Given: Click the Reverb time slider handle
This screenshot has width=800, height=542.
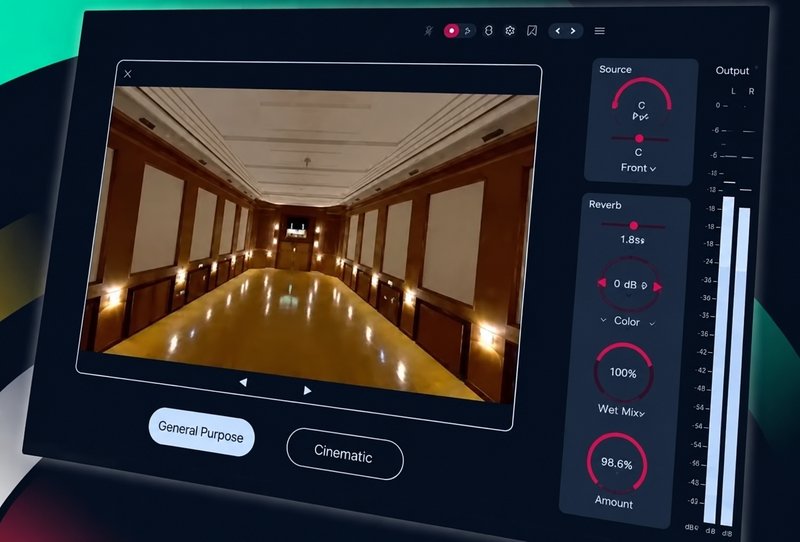Looking at the screenshot, I should pos(633,225).
